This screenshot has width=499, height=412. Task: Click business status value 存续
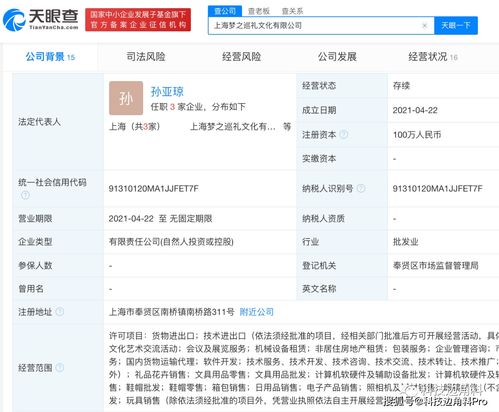(401, 86)
